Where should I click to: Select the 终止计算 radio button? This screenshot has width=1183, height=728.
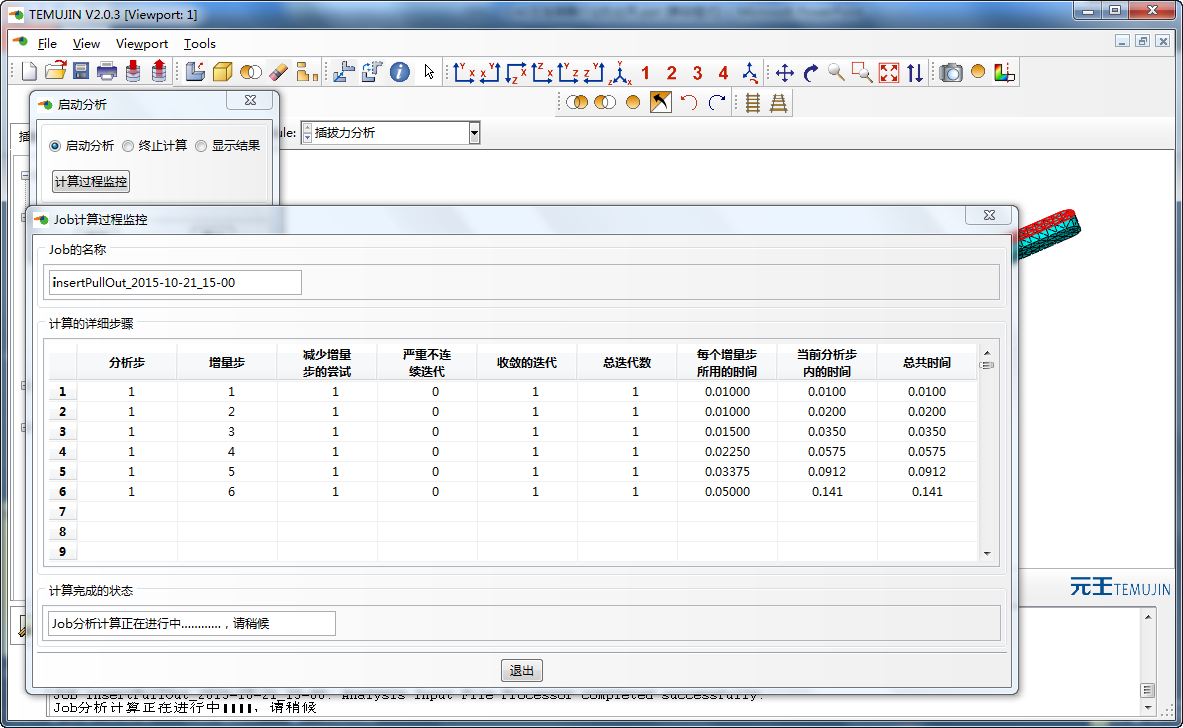point(128,146)
